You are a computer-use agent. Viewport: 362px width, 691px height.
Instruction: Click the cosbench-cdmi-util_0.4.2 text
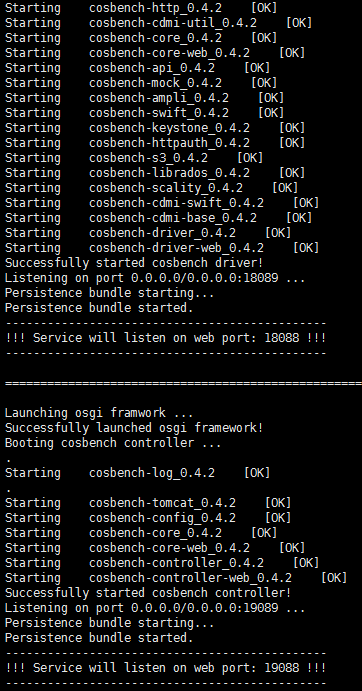coord(173,23)
